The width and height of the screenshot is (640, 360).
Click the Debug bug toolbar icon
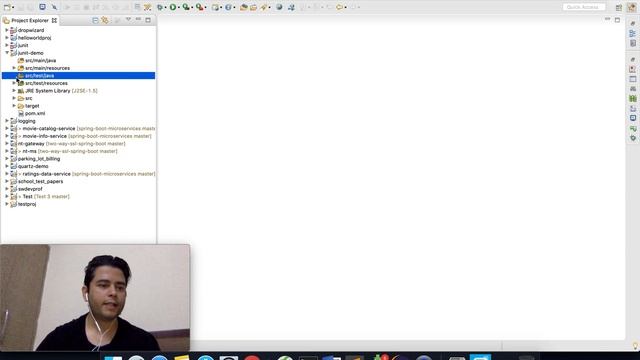[160, 7]
